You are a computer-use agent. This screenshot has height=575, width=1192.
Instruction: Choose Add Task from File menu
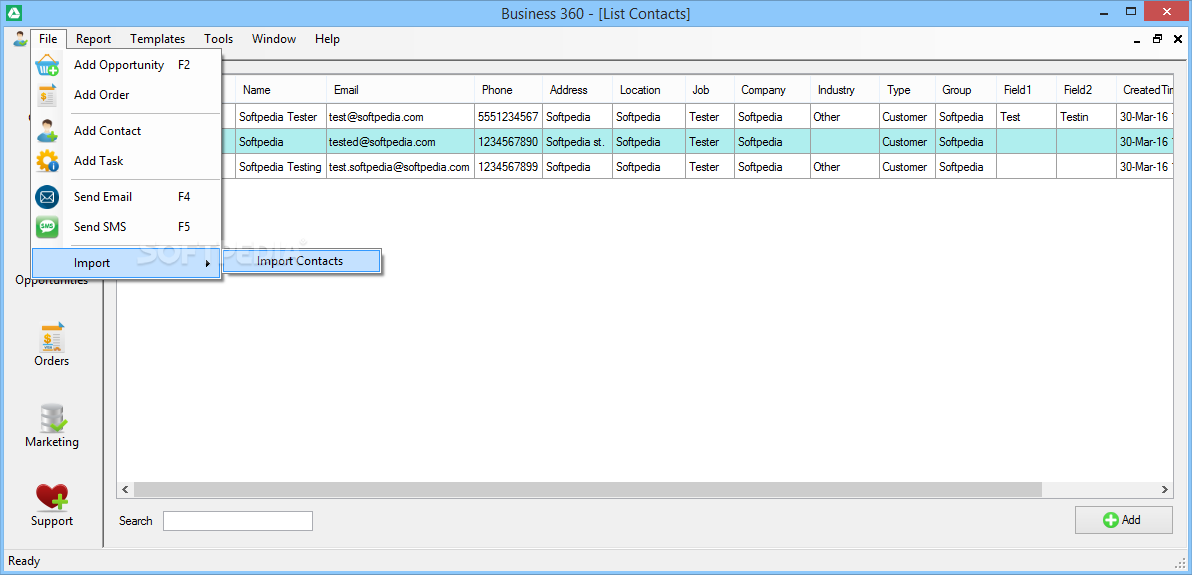[x=126, y=160]
